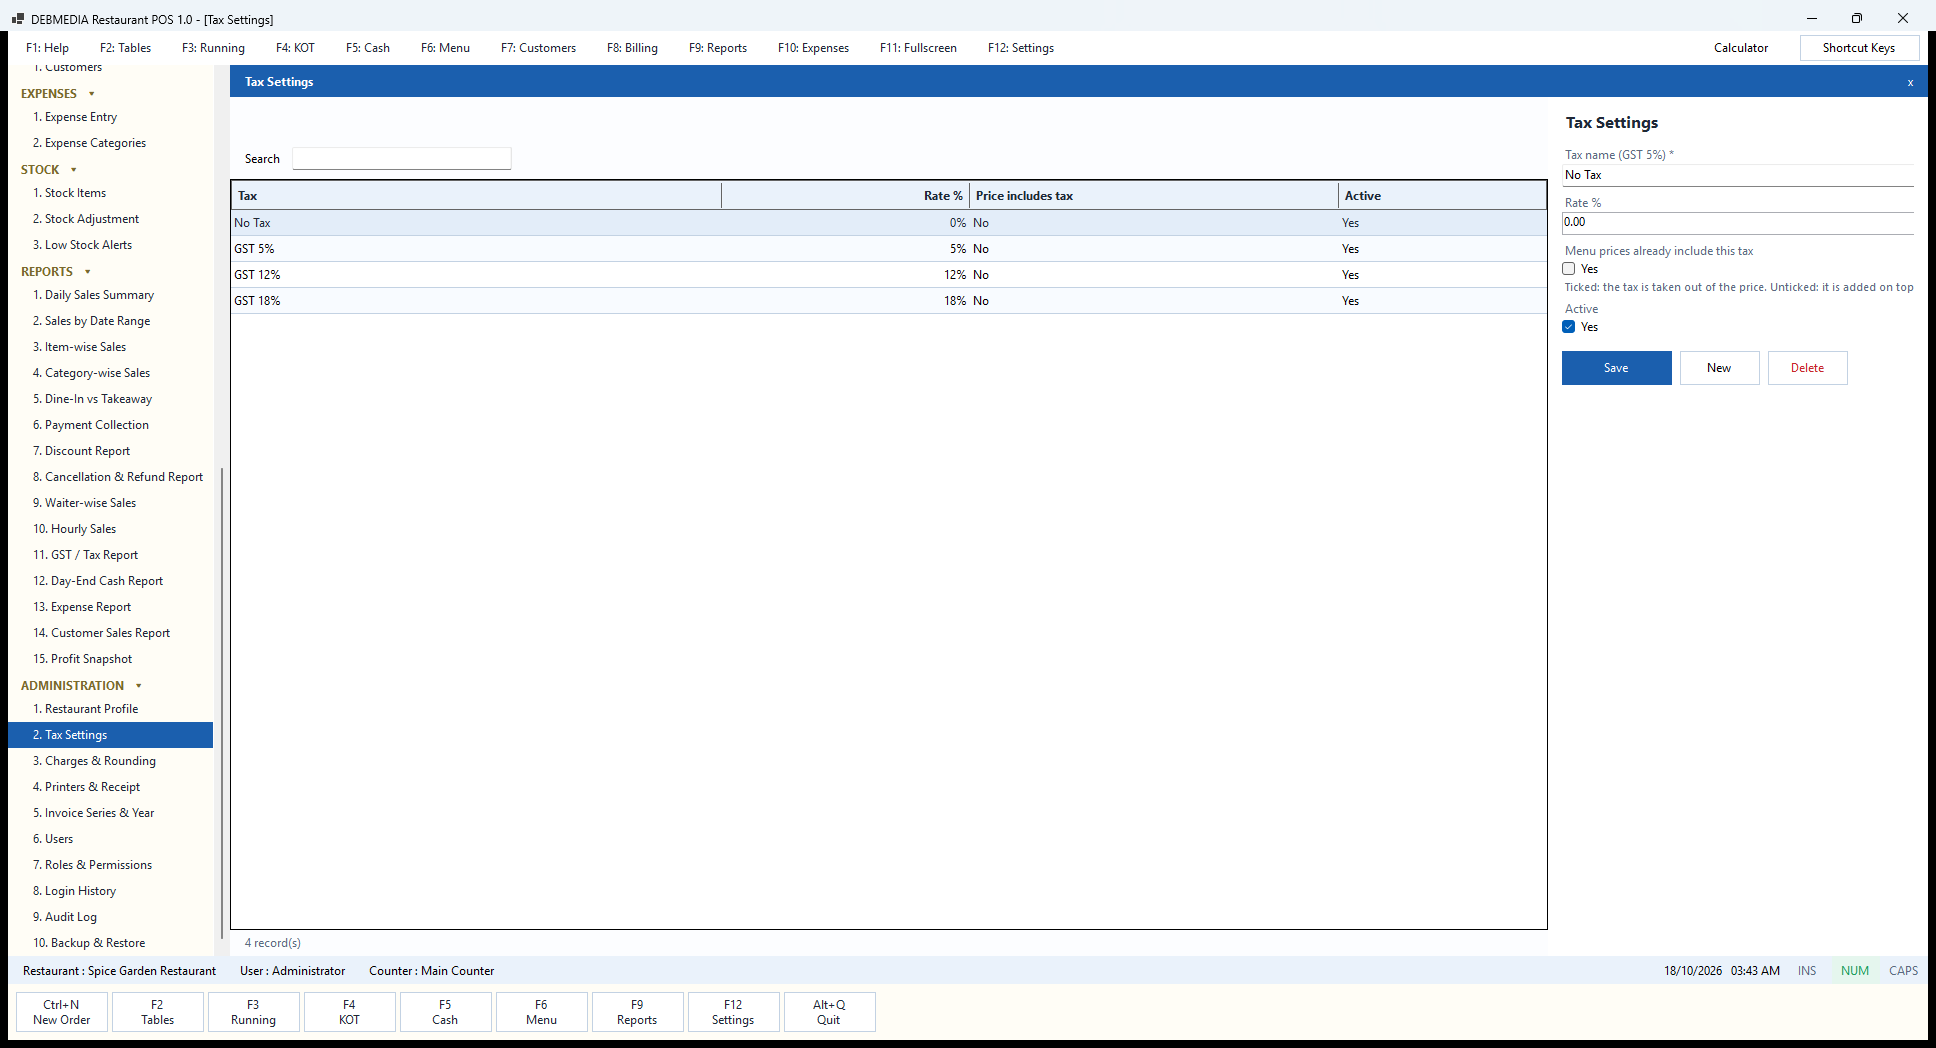1936x1048 pixels.
Task: Untick the Active Yes checkbox
Action: pos(1569,327)
